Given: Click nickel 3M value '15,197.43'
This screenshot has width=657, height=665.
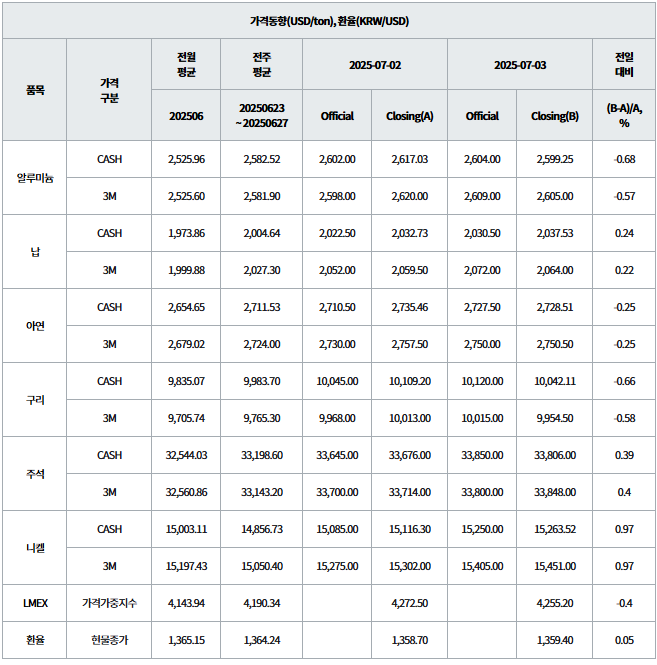Looking at the screenshot, I should coord(186,566).
